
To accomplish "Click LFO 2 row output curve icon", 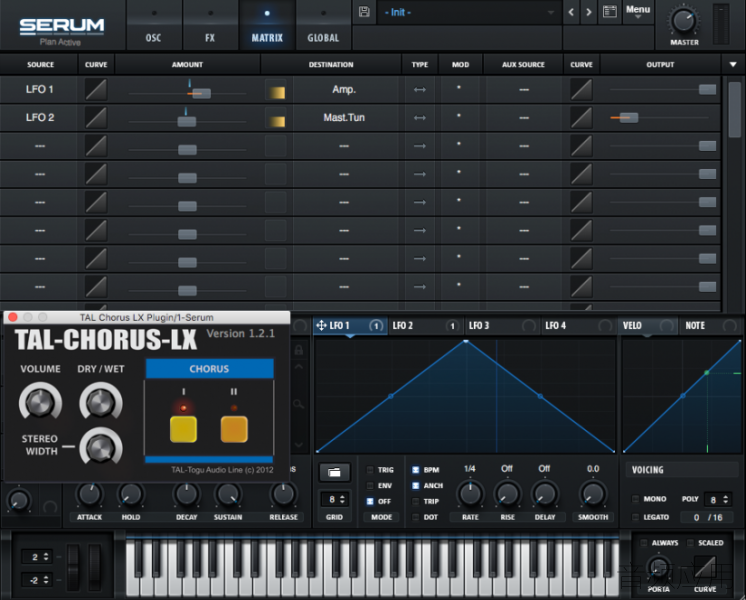I will [581, 118].
